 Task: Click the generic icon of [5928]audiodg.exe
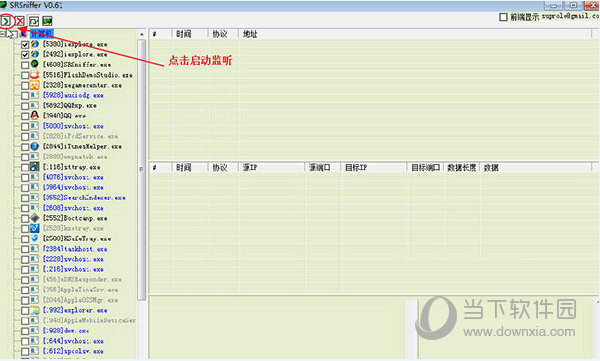[35, 95]
